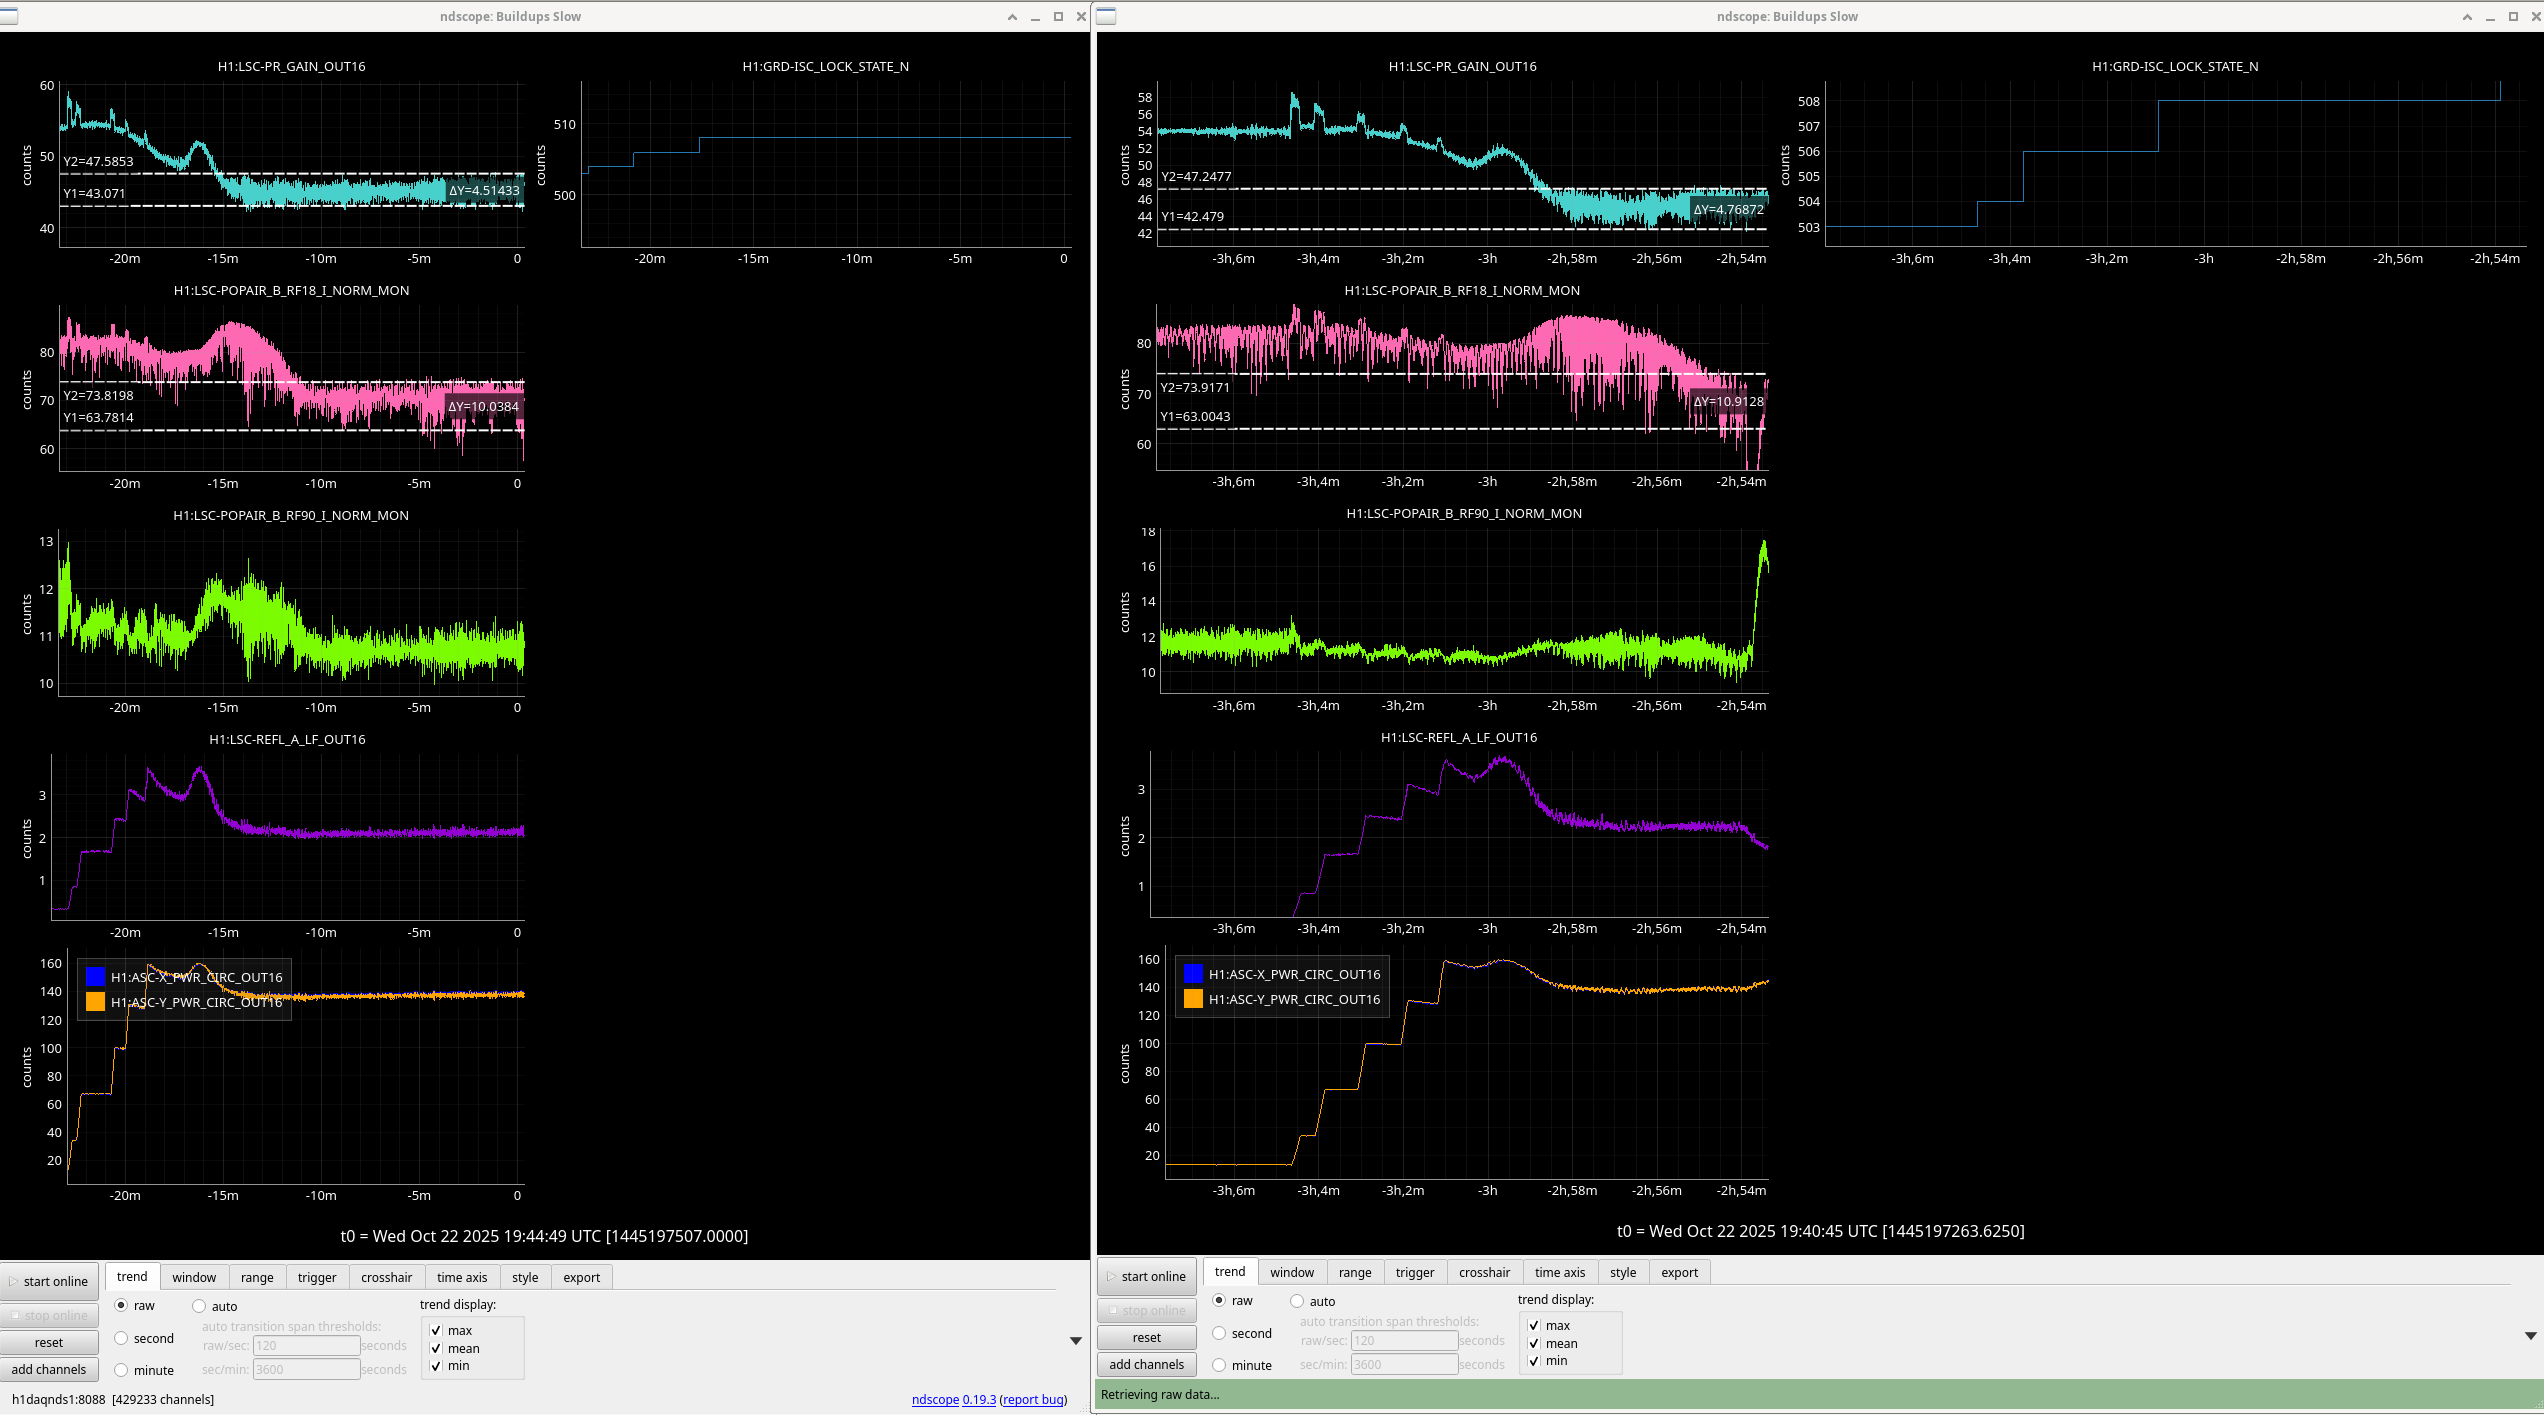This screenshot has height=1415, width=2544.
Task: Switch to the export tab in left window
Action: pyautogui.click(x=581, y=1277)
